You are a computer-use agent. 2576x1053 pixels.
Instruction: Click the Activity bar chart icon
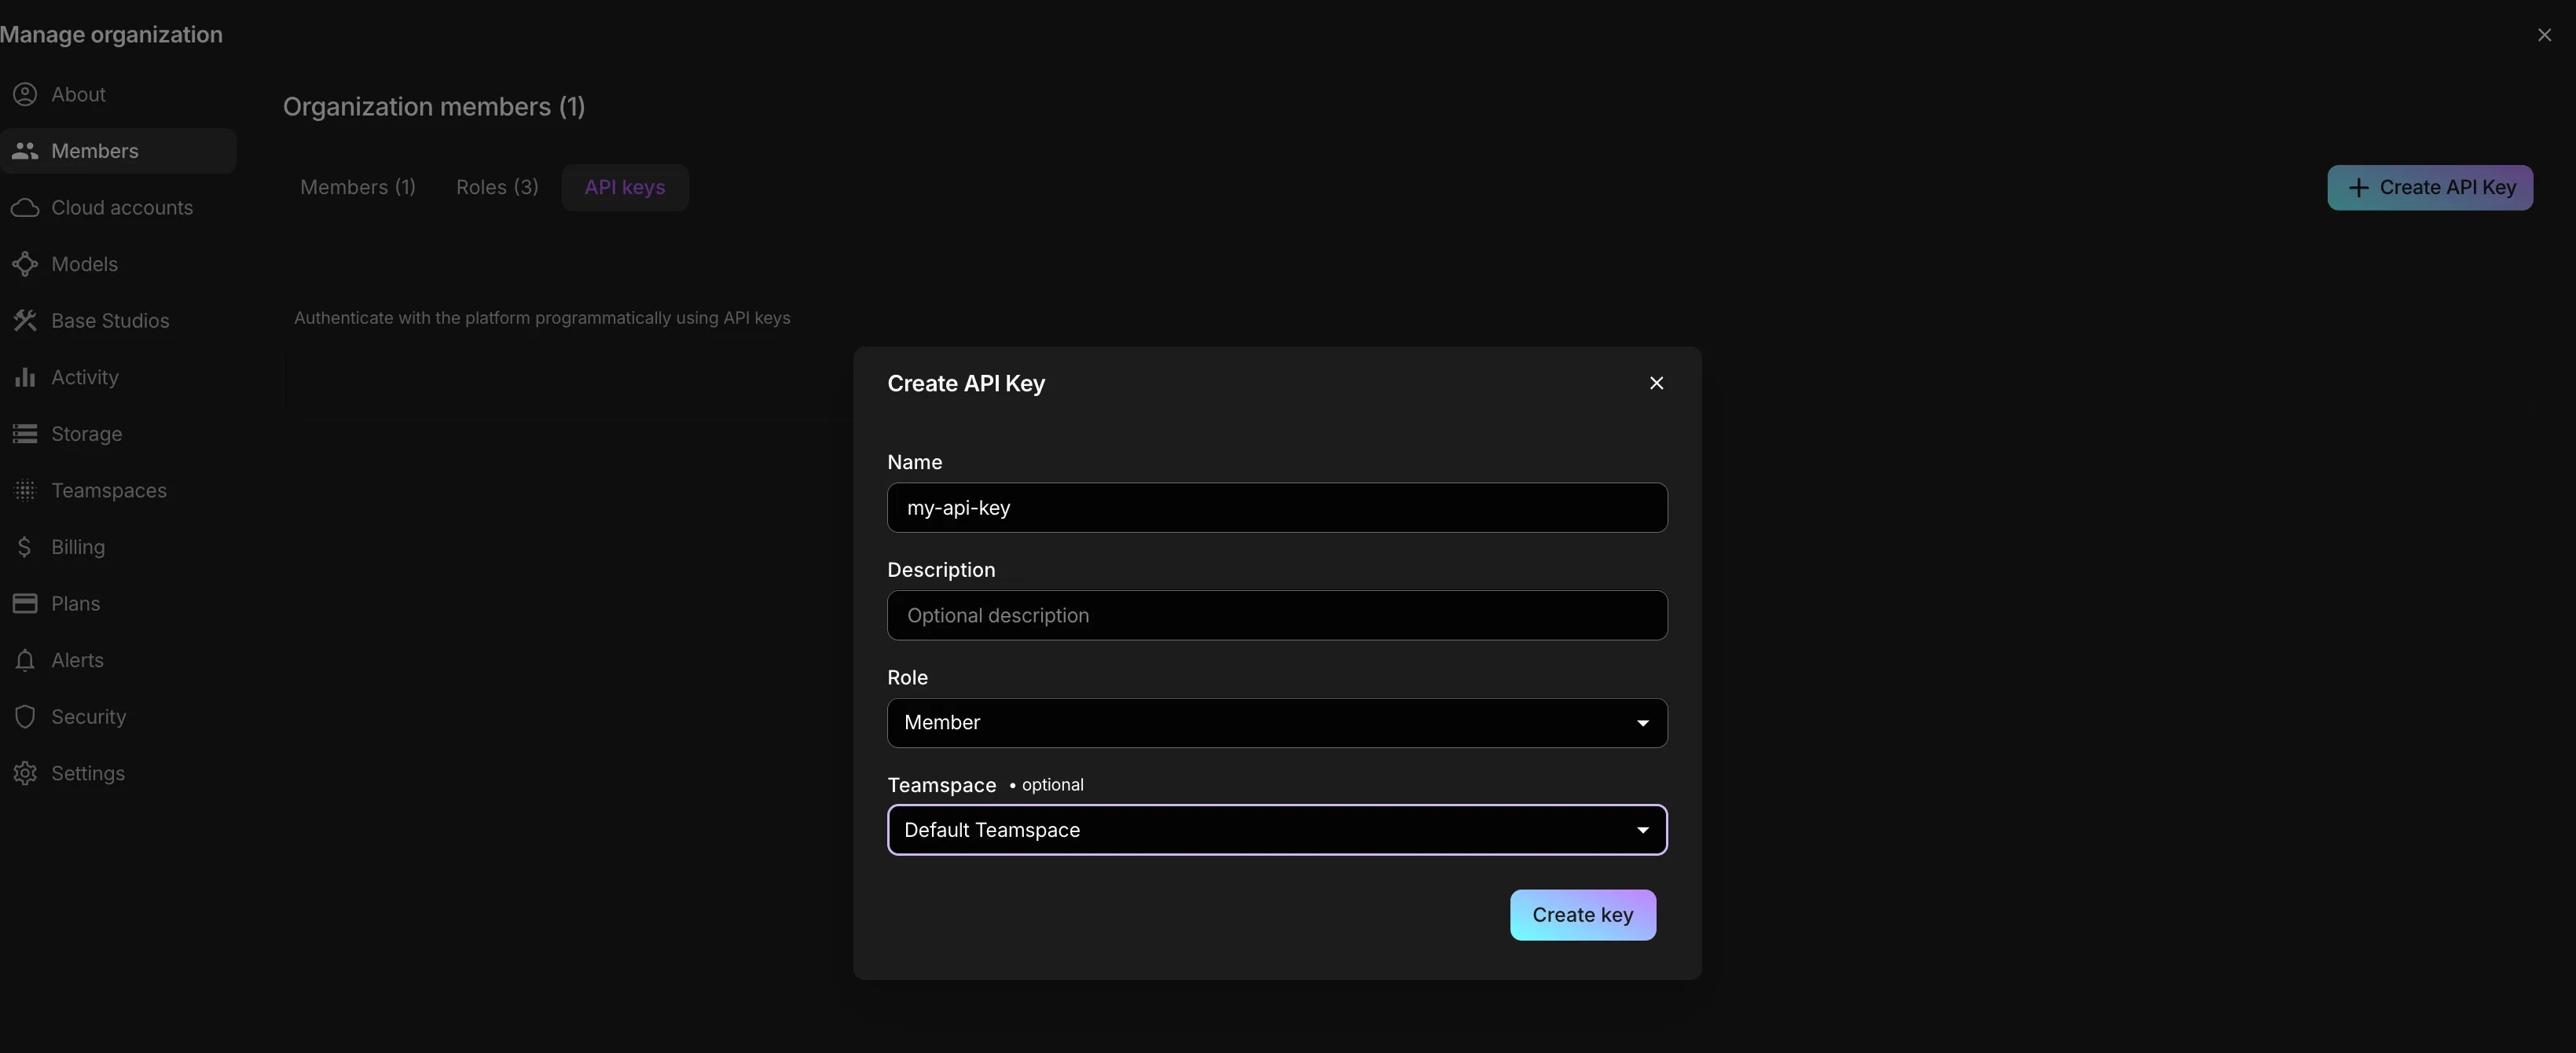tap(25, 377)
